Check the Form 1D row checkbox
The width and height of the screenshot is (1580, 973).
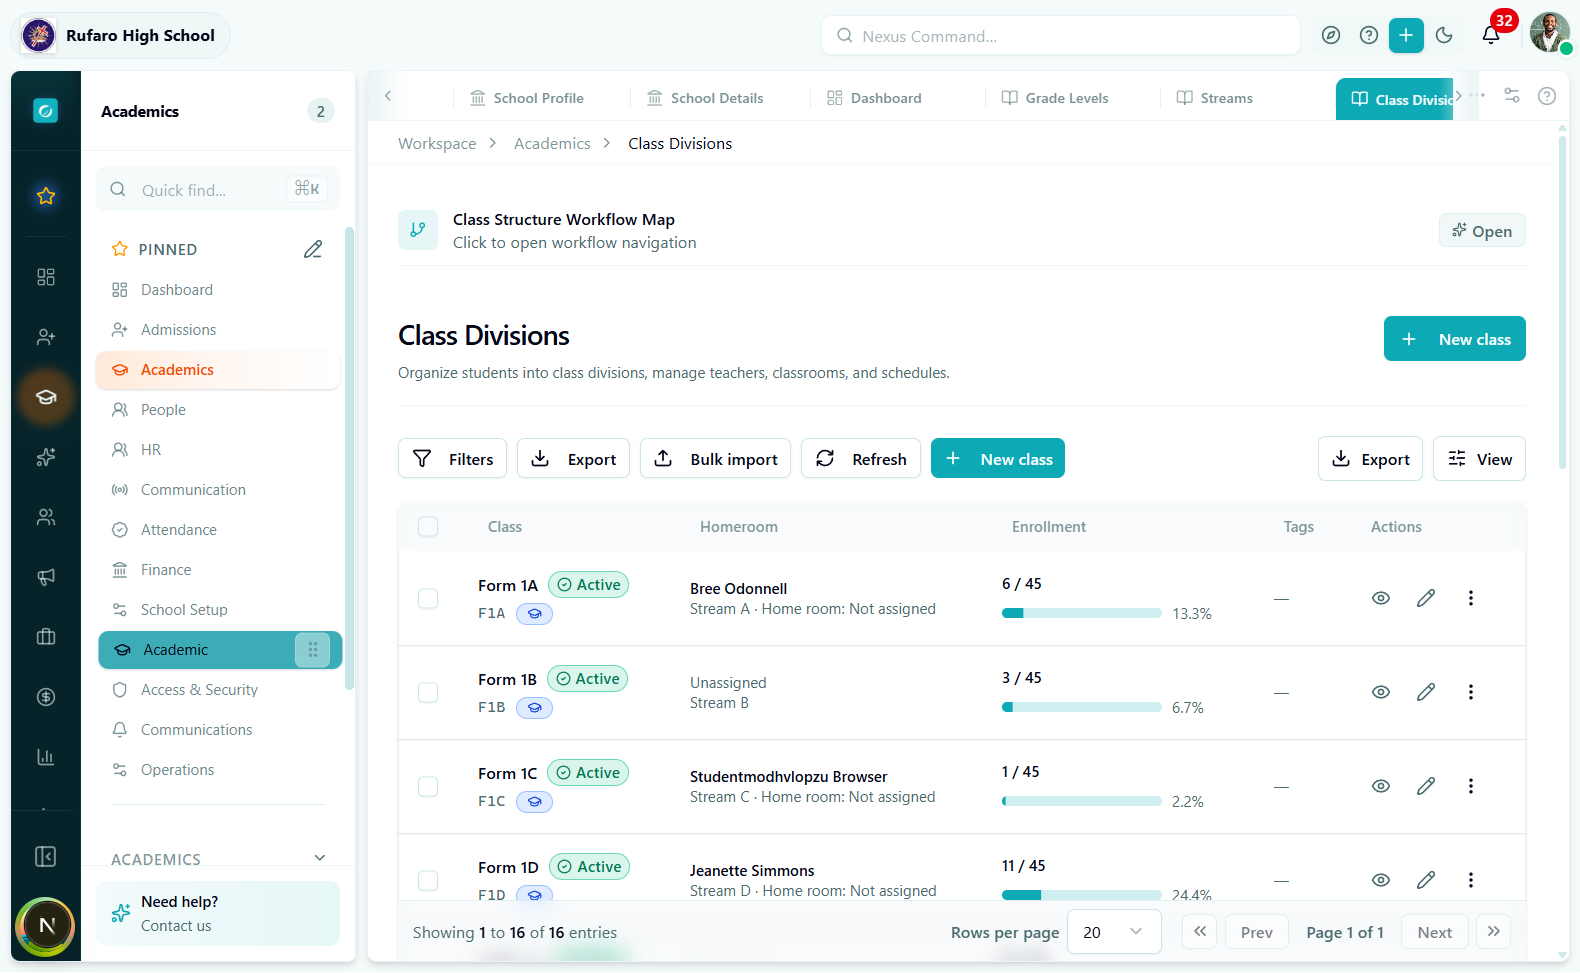428,881
